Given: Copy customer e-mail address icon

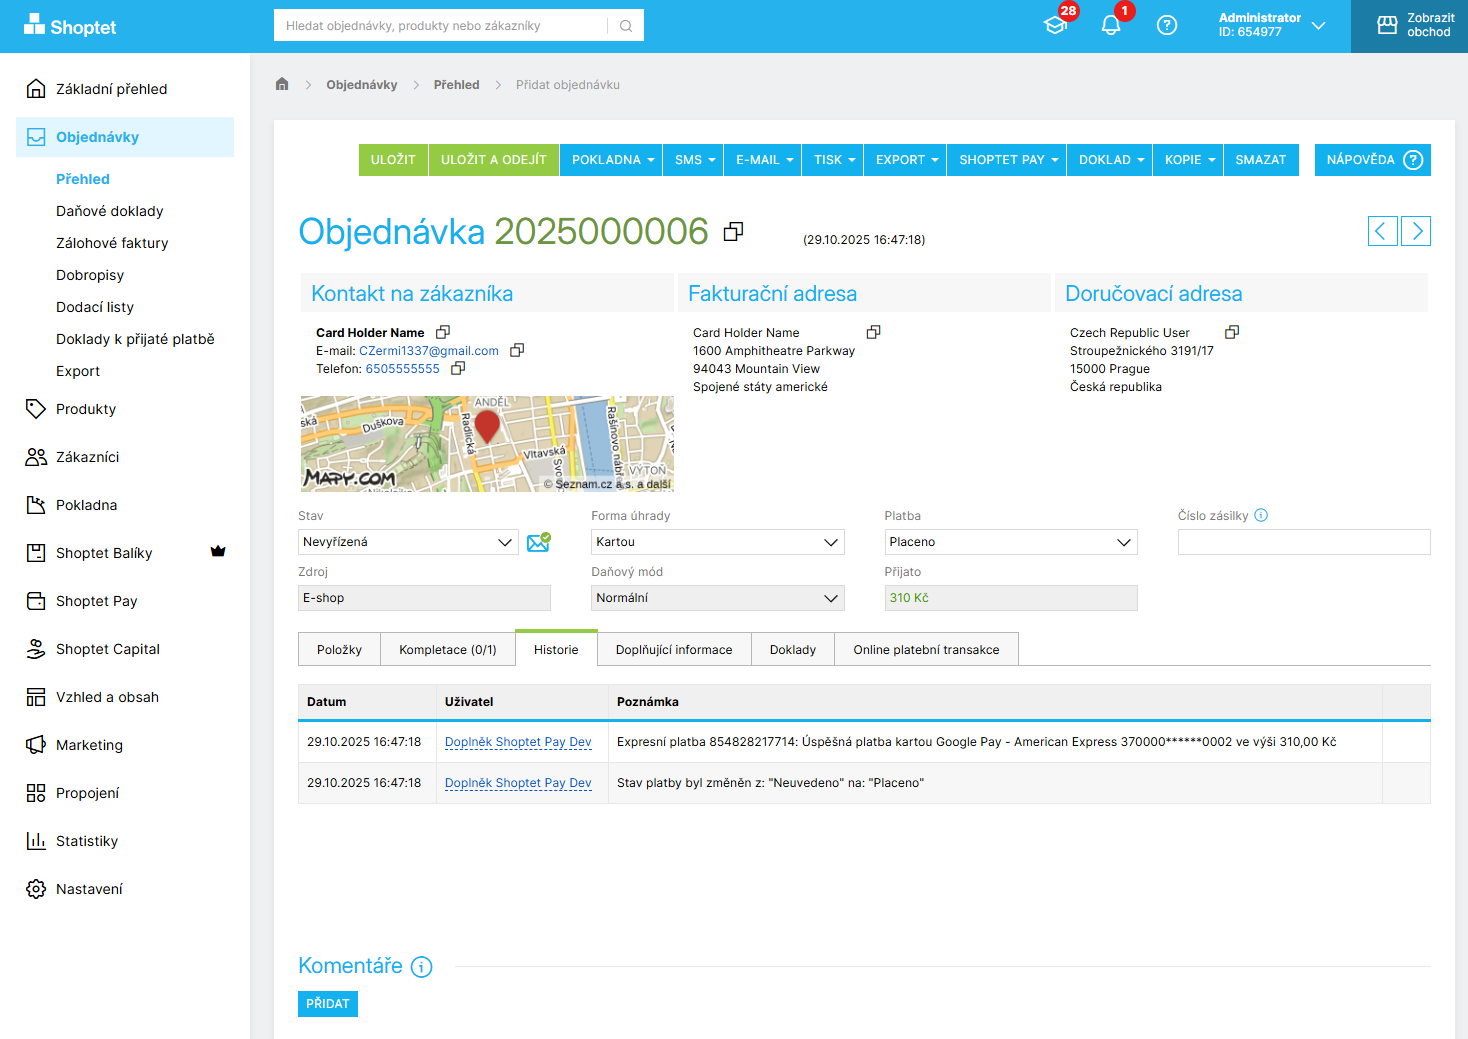Looking at the screenshot, I should 517,351.
